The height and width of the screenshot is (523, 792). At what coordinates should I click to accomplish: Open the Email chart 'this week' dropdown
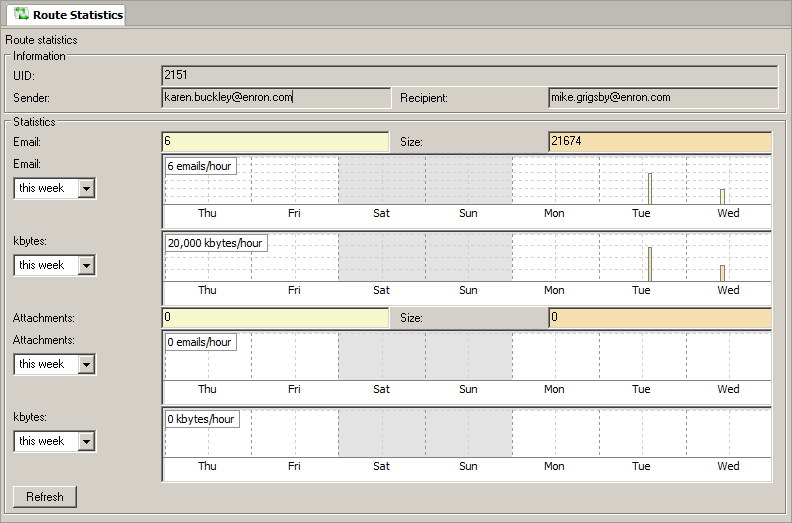click(x=86, y=188)
